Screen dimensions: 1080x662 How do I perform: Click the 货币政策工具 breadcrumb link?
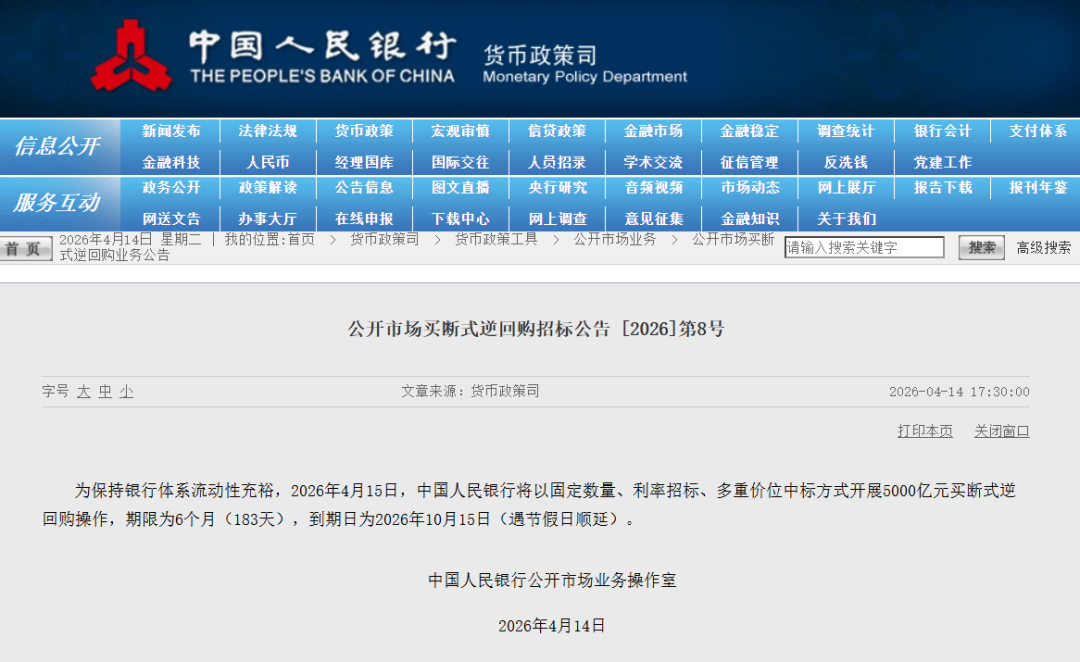point(496,239)
